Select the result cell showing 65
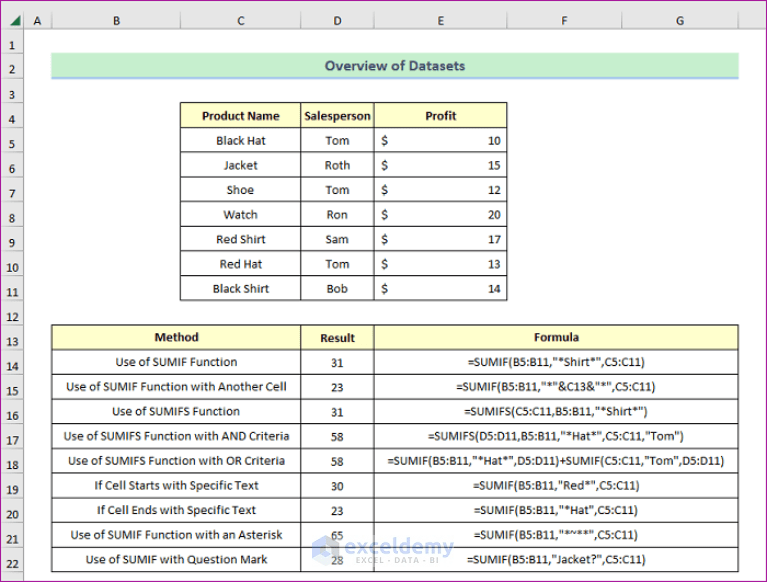767x582 pixels. point(338,535)
